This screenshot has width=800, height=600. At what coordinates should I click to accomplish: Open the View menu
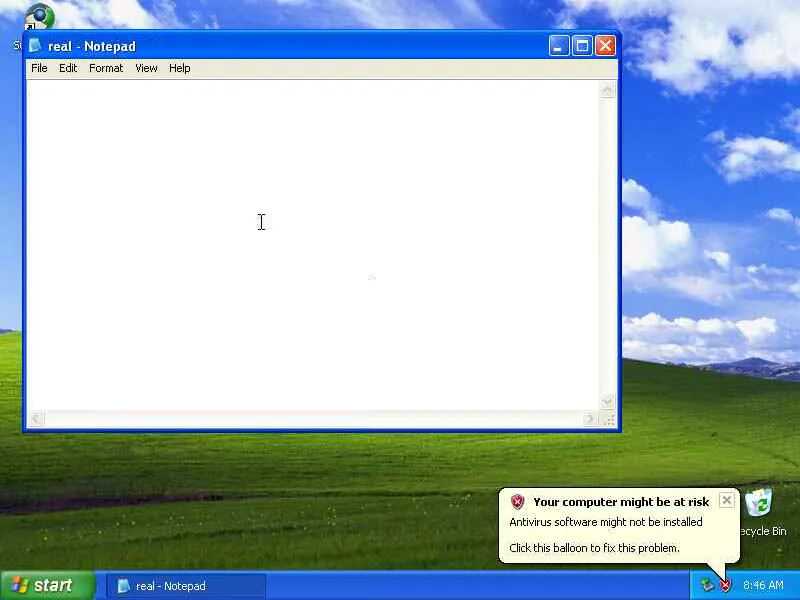[146, 68]
